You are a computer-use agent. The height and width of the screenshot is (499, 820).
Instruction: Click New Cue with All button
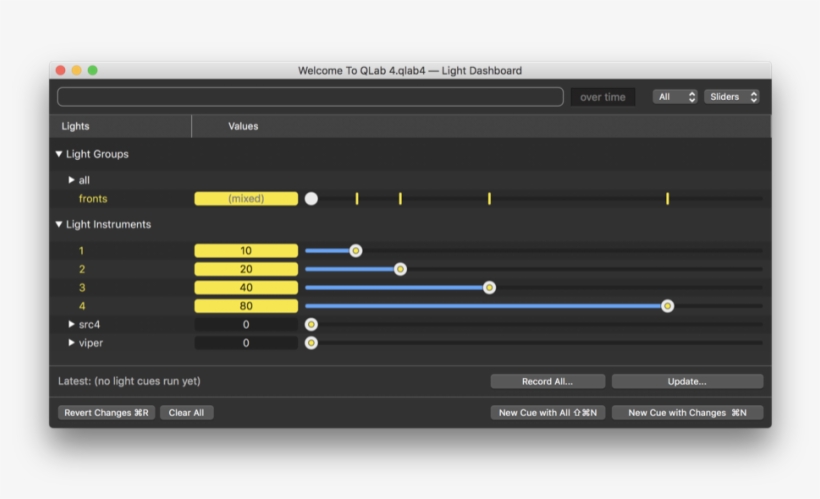(x=548, y=413)
